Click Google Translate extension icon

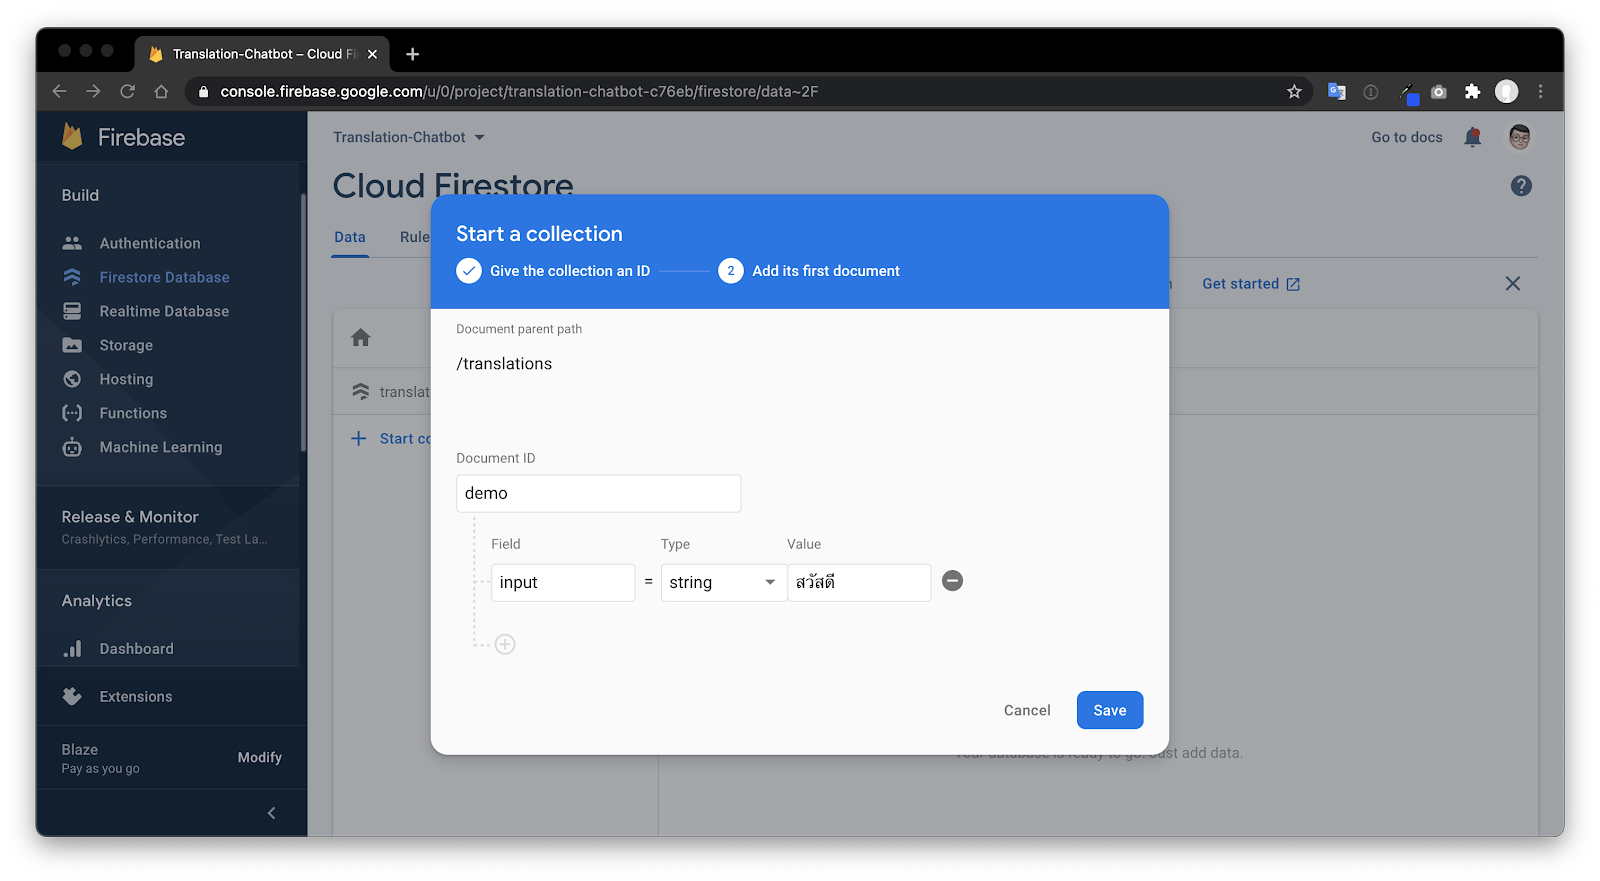tap(1337, 92)
